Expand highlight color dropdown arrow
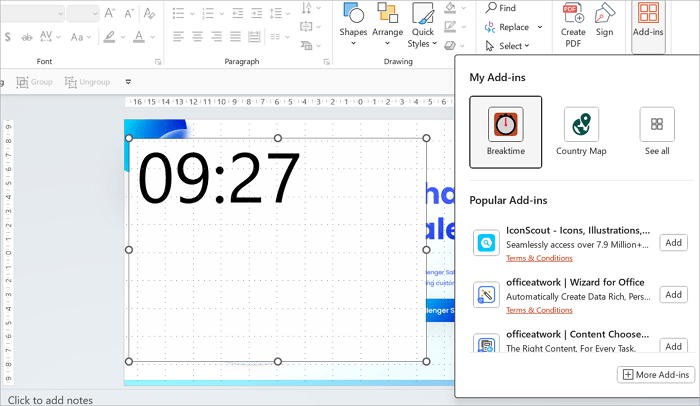Screen dimensions: 700x406 click(123, 38)
